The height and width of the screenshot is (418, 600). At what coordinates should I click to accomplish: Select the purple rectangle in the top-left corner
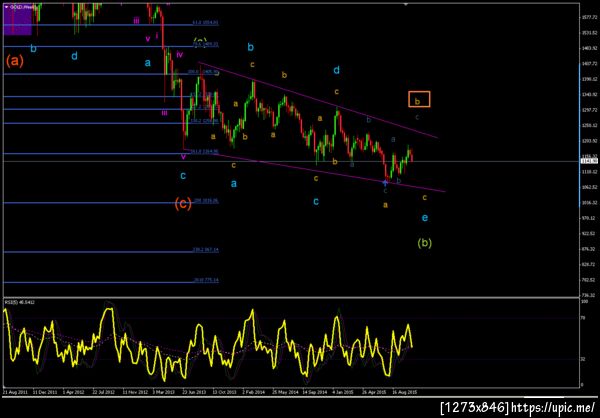(18, 19)
